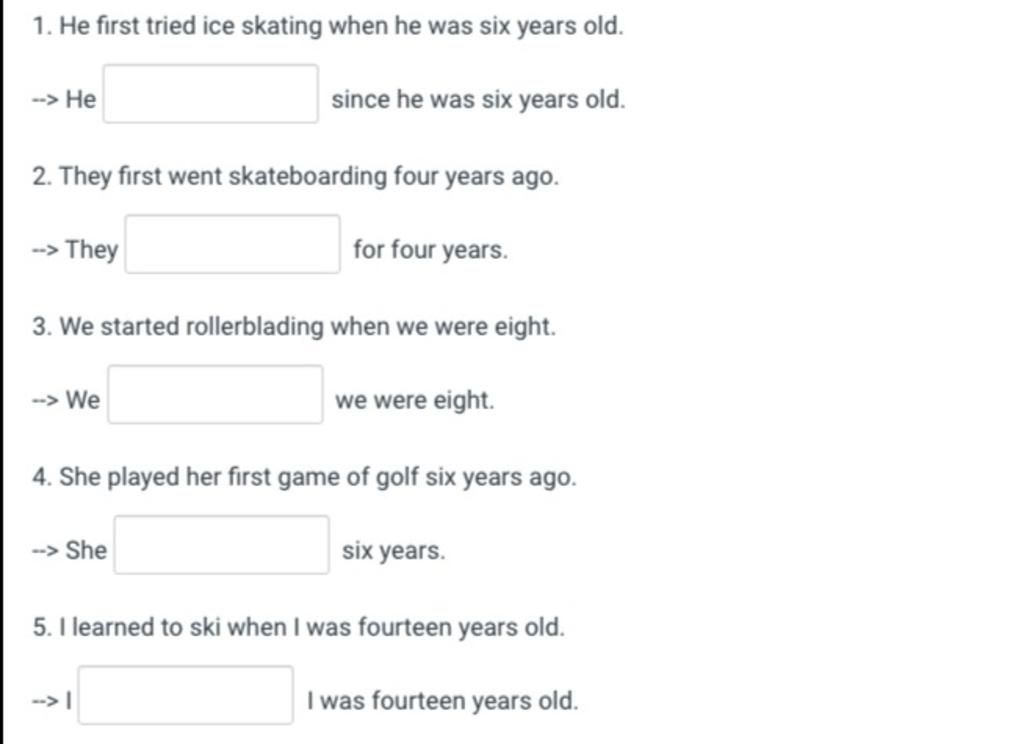Click the text "six years." after the box

(x=394, y=551)
